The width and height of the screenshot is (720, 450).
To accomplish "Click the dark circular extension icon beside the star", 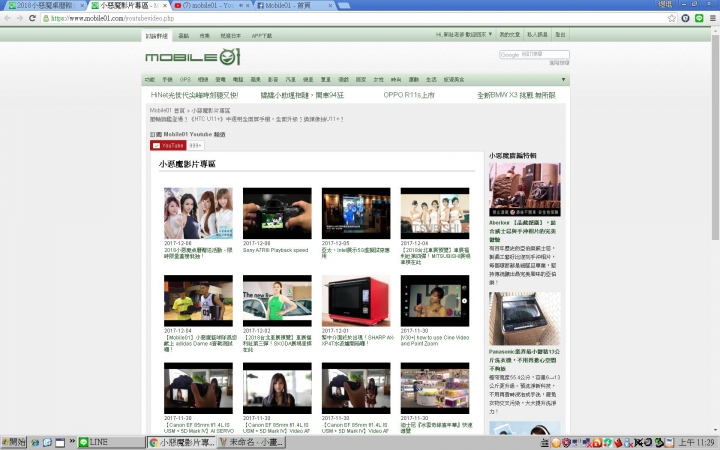I will [686, 18].
